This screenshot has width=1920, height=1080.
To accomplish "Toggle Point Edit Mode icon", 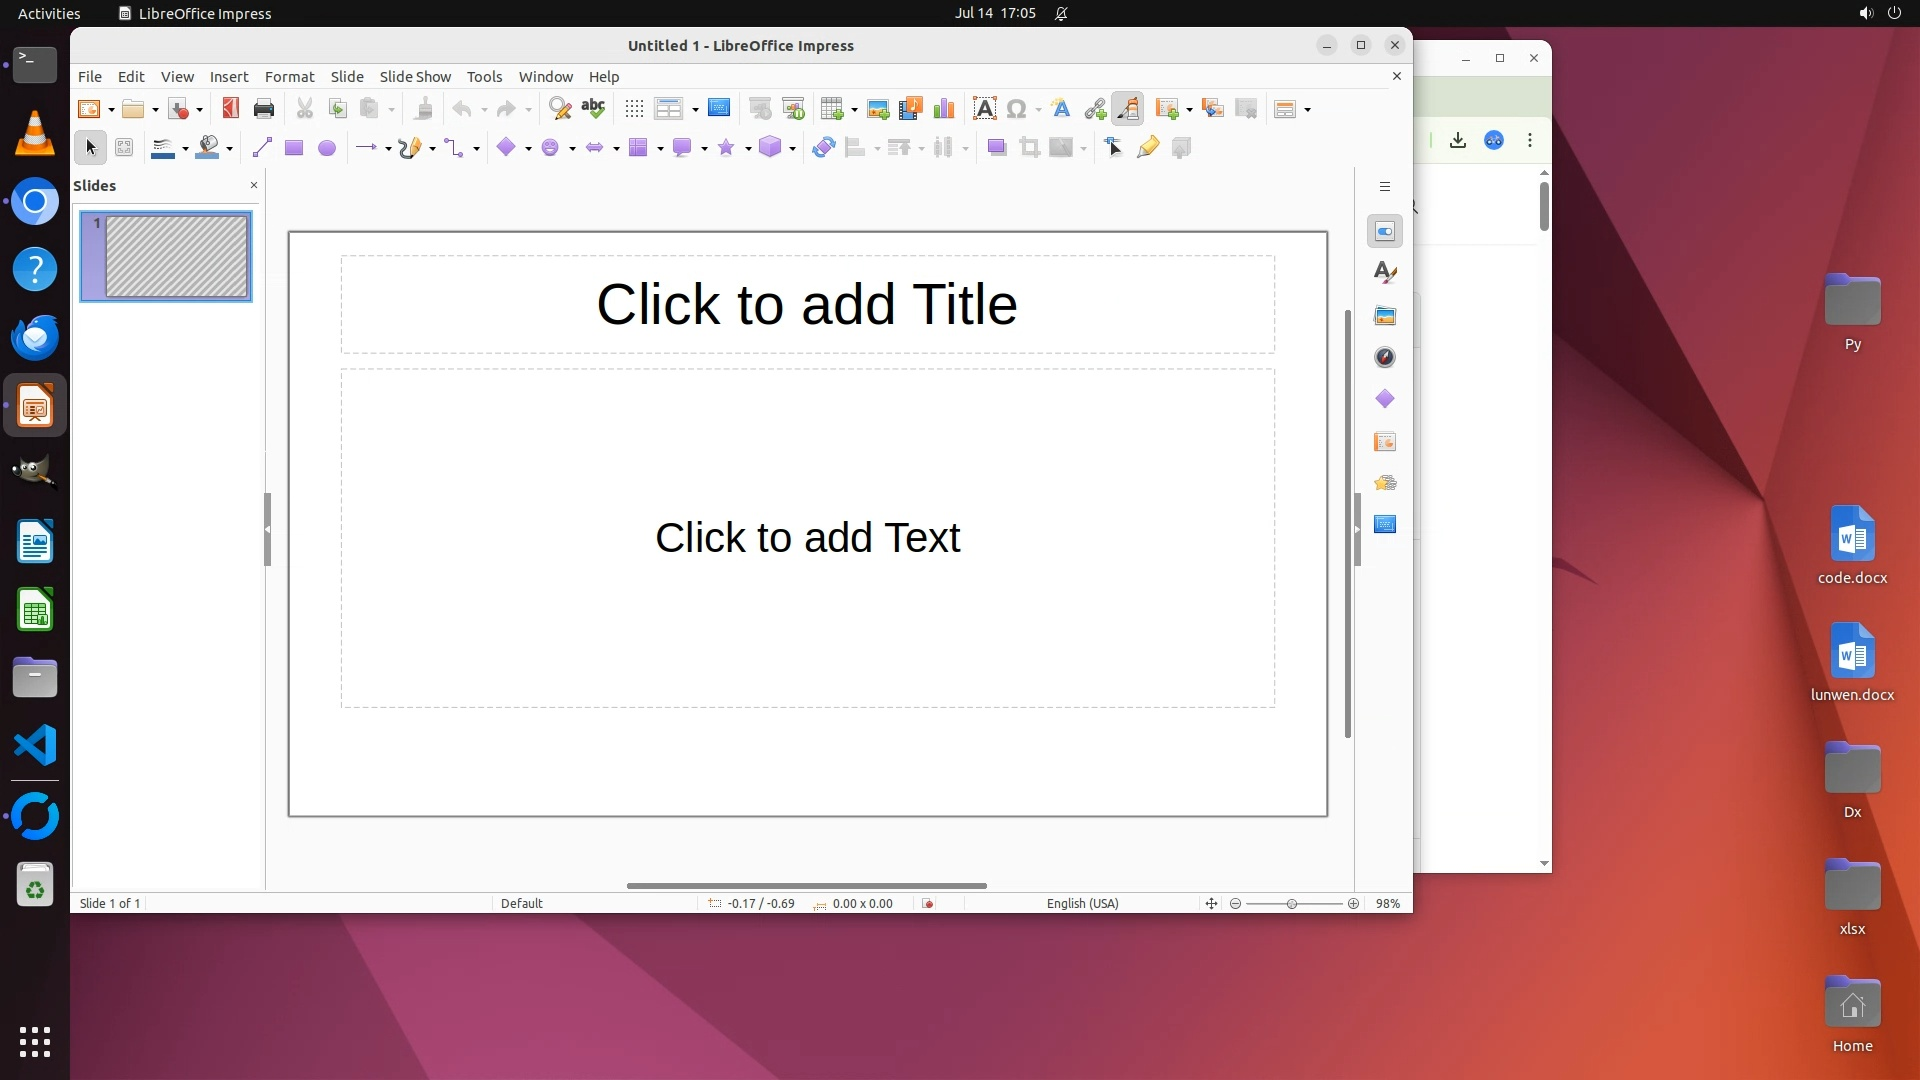I will click(x=1114, y=148).
